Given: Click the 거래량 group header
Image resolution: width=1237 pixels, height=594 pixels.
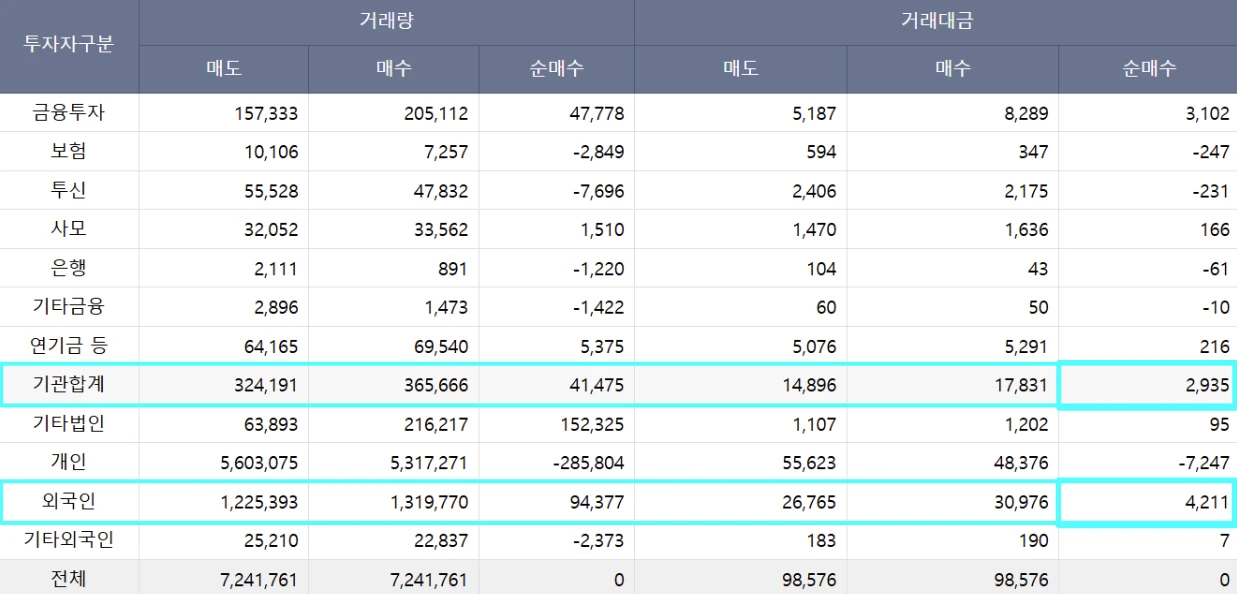Looking at the screenshot, I should [x=386, y=21].
